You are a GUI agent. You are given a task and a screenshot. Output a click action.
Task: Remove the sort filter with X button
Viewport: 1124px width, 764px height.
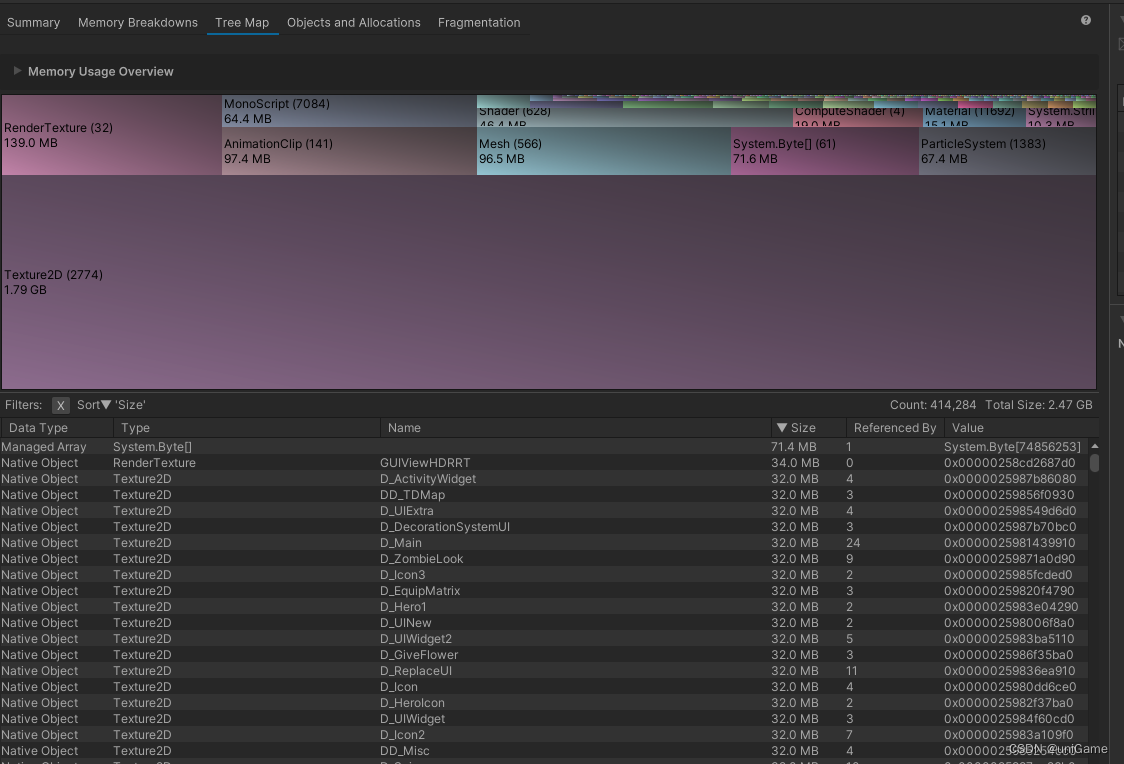61,405
